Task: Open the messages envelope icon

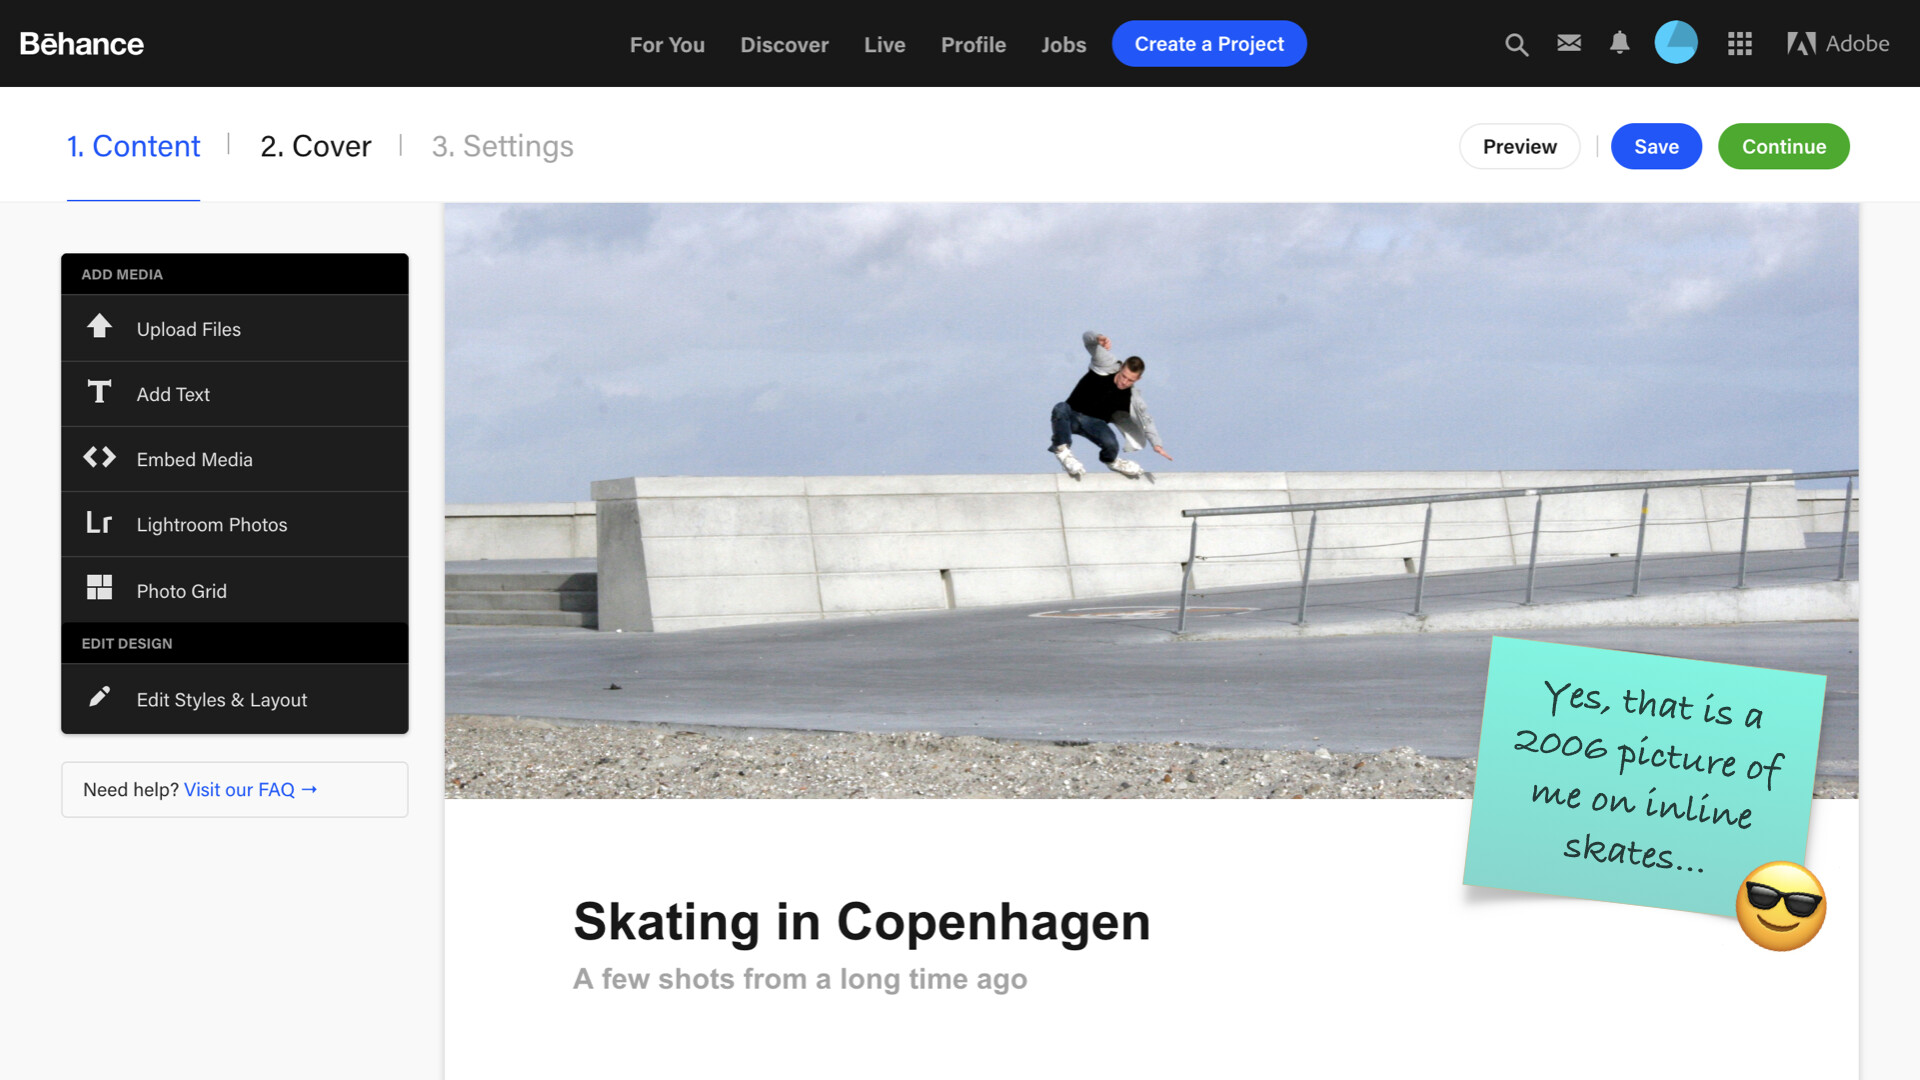Action: 1569,43
